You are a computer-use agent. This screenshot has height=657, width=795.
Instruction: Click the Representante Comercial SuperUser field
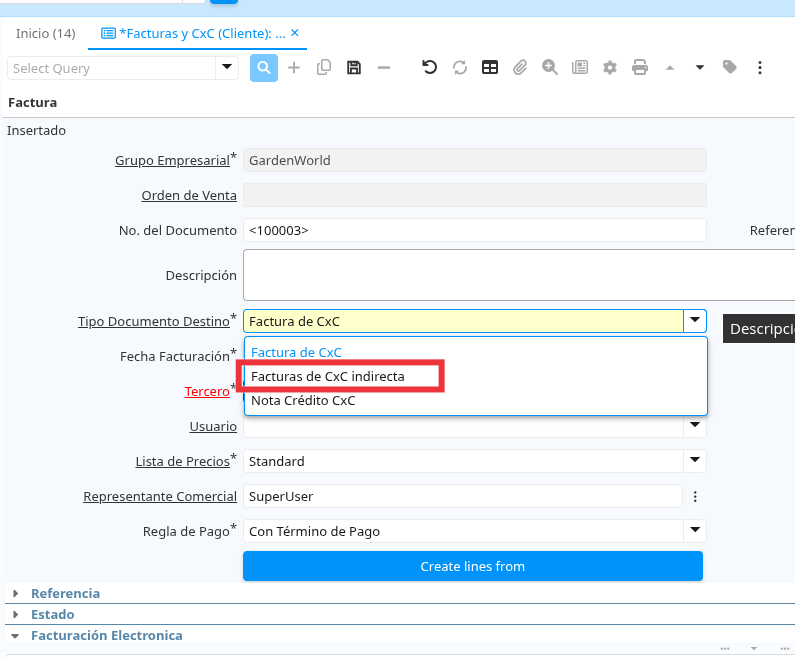(462, 496)
